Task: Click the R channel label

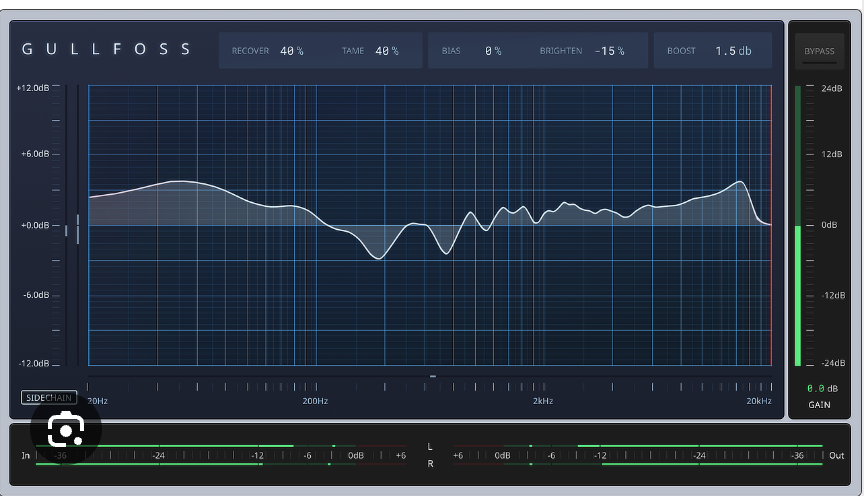Action: (x=430, y=464)
